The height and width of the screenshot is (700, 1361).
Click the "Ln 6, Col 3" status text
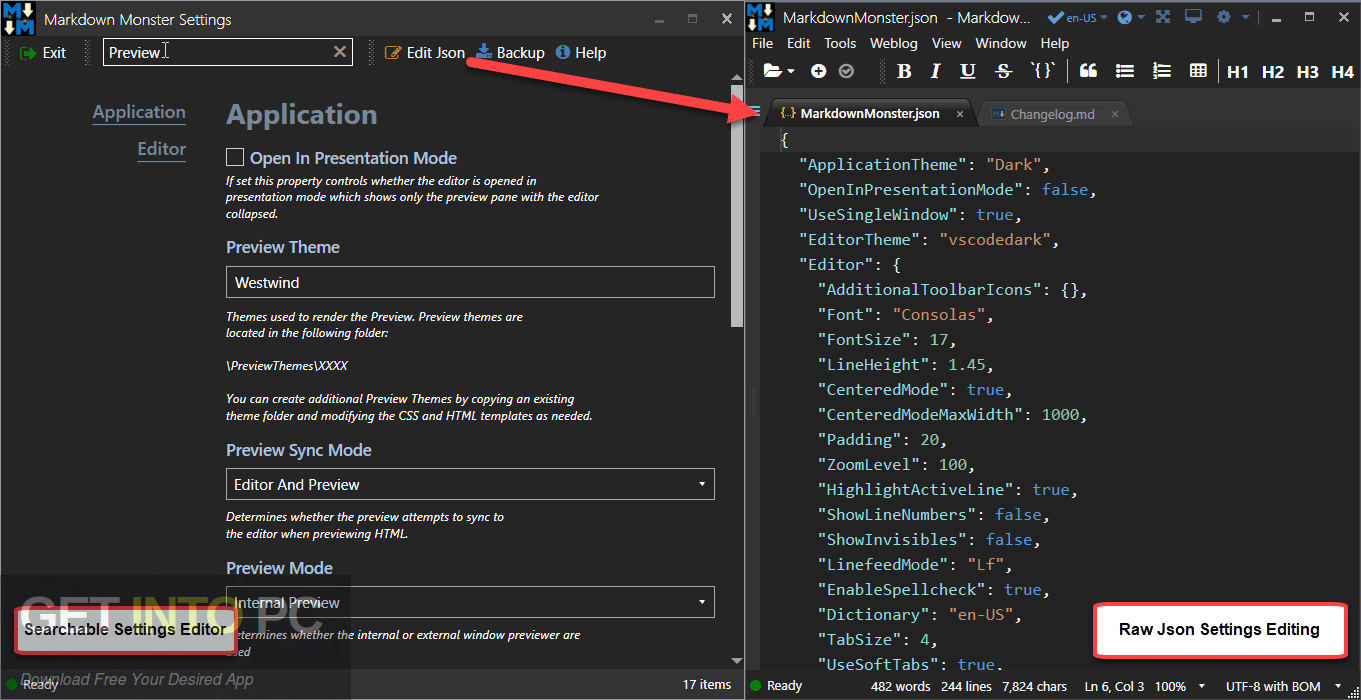tap(1112, 686)
